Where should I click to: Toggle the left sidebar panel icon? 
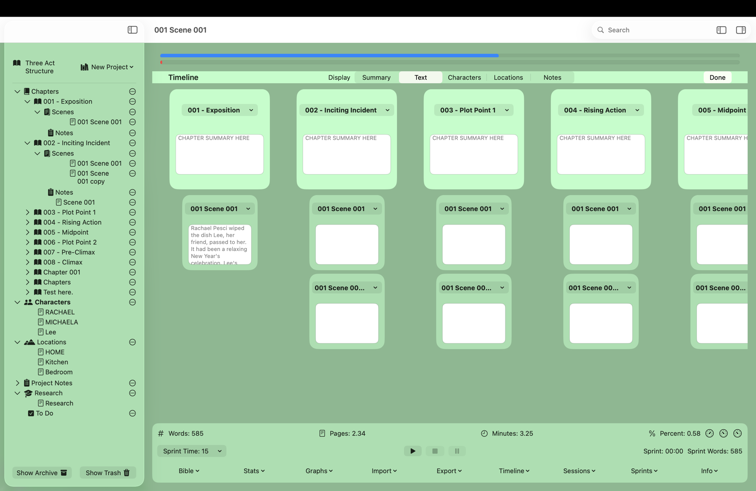(x=132, y=30)
